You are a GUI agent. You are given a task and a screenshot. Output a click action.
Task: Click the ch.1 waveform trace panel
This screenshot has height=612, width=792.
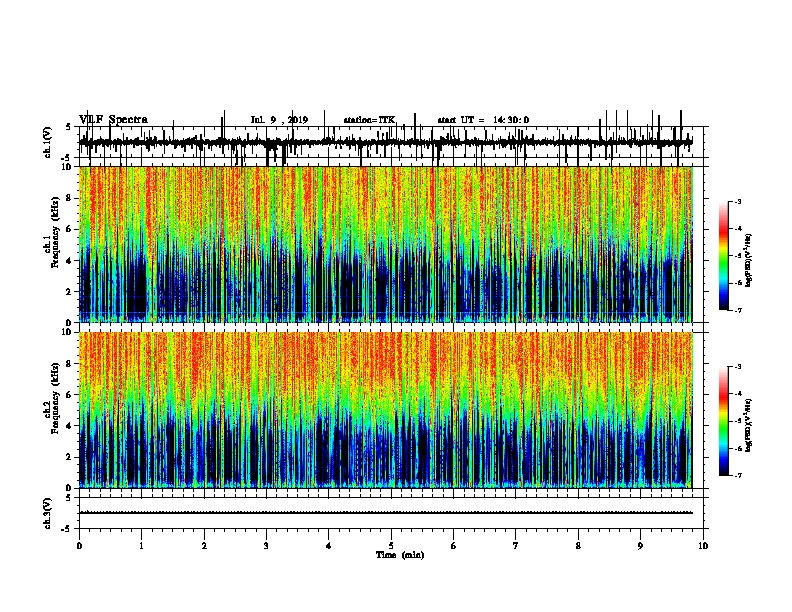coord(391,142)
